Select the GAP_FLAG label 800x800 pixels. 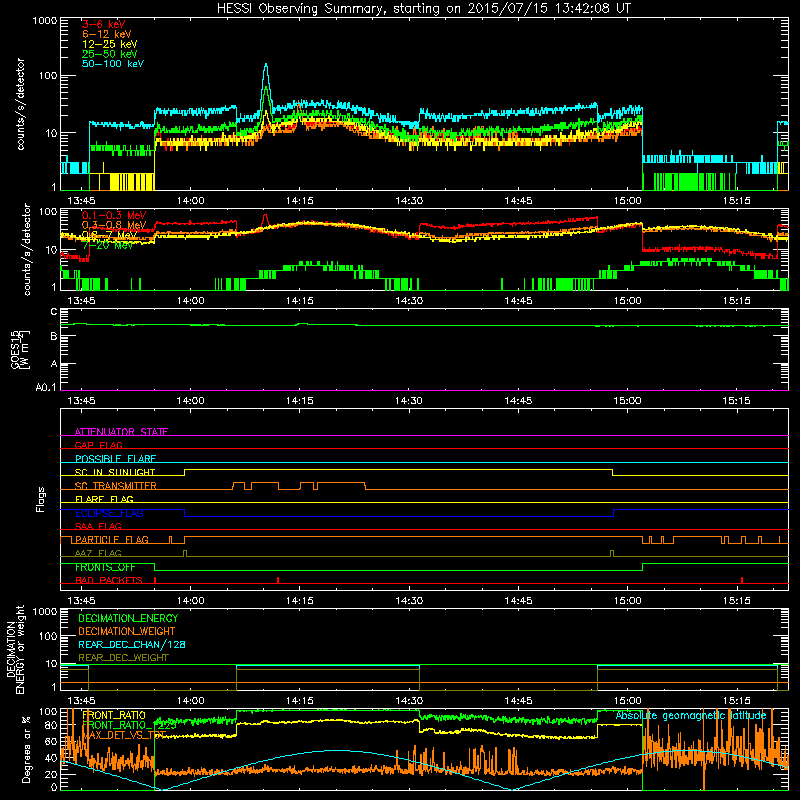tap(98, 445)
